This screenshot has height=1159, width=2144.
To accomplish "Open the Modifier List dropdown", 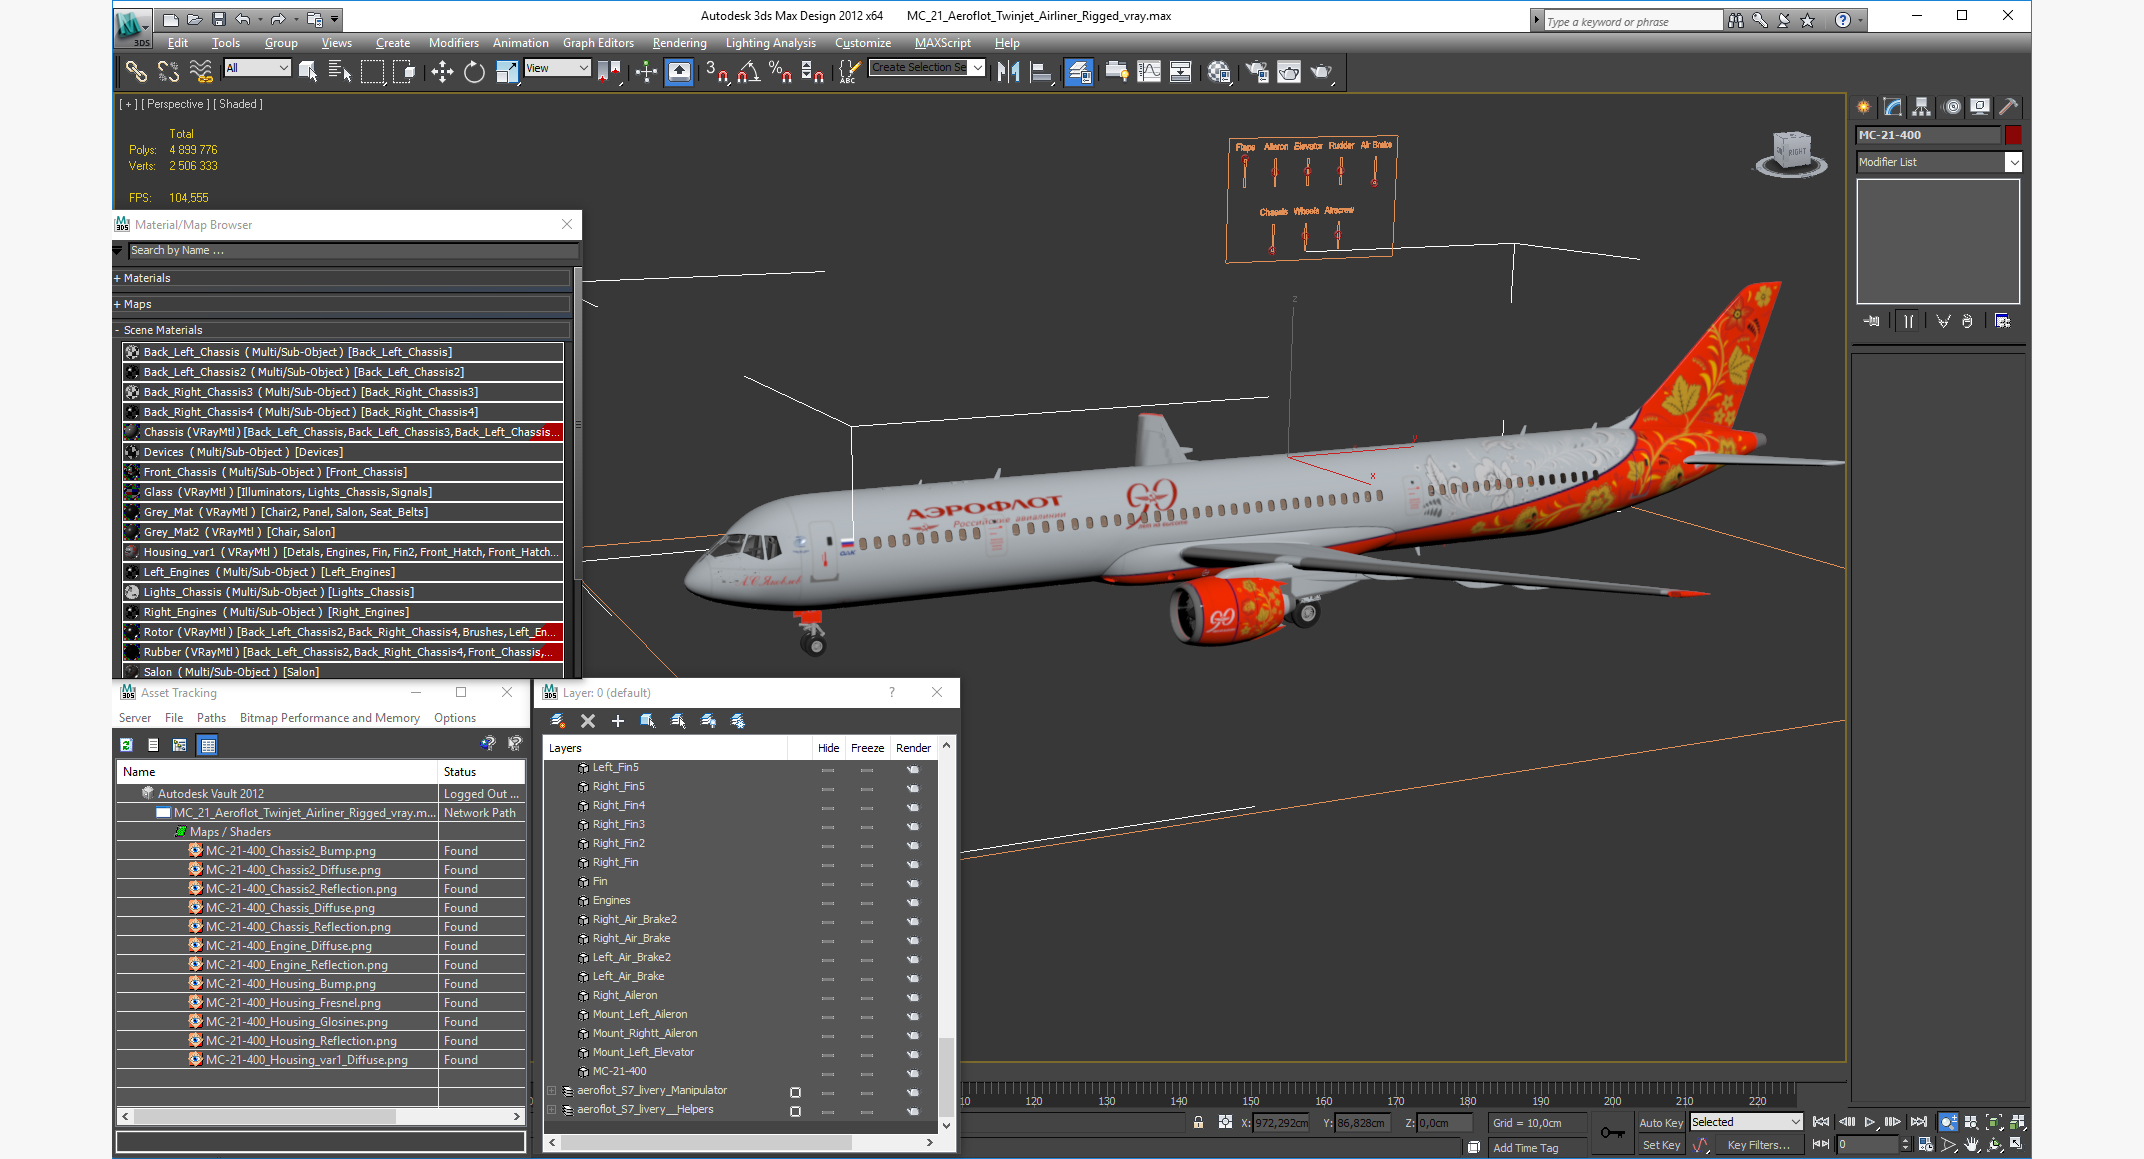I will [1939, 162].
